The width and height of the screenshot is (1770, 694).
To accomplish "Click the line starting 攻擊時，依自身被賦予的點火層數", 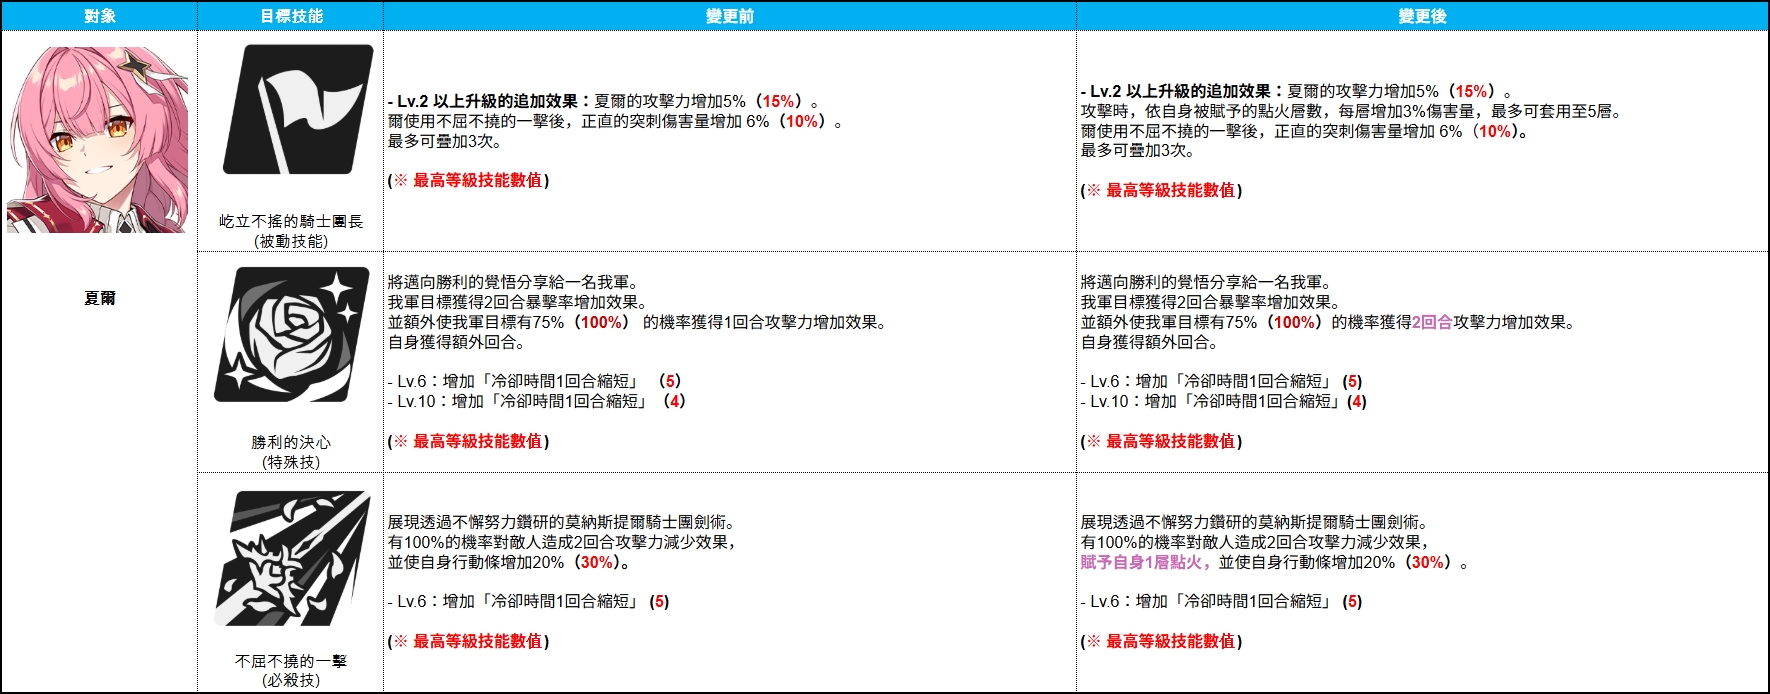I will [1350, 111].
